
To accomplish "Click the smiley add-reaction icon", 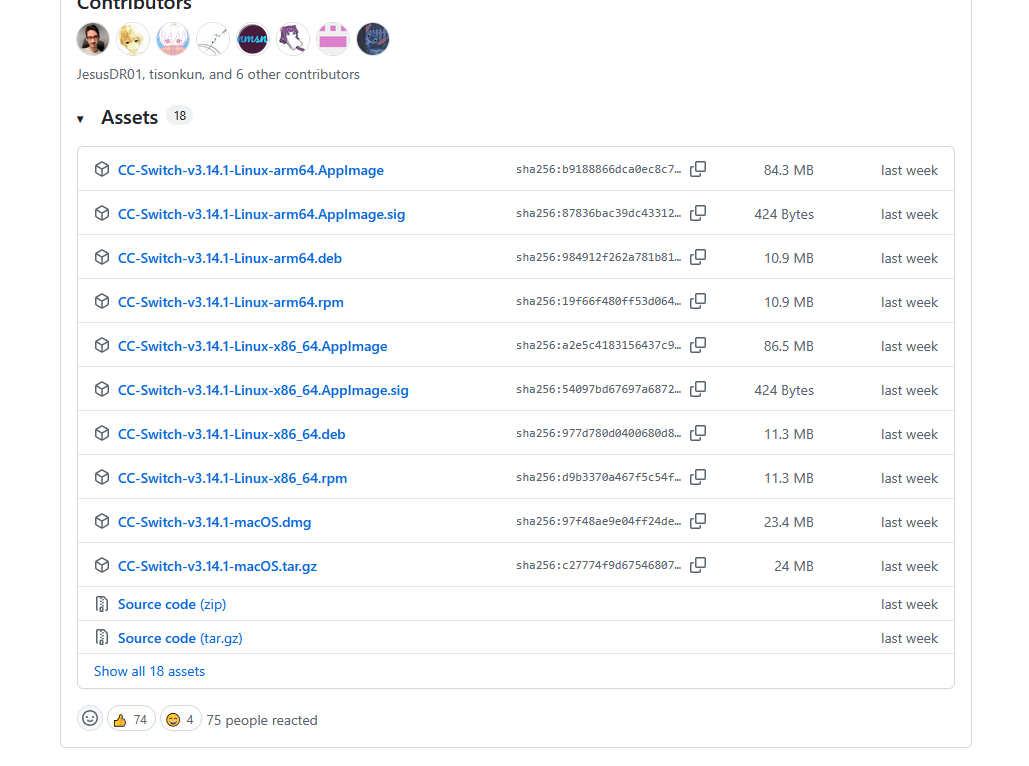I will coord(90,719).
